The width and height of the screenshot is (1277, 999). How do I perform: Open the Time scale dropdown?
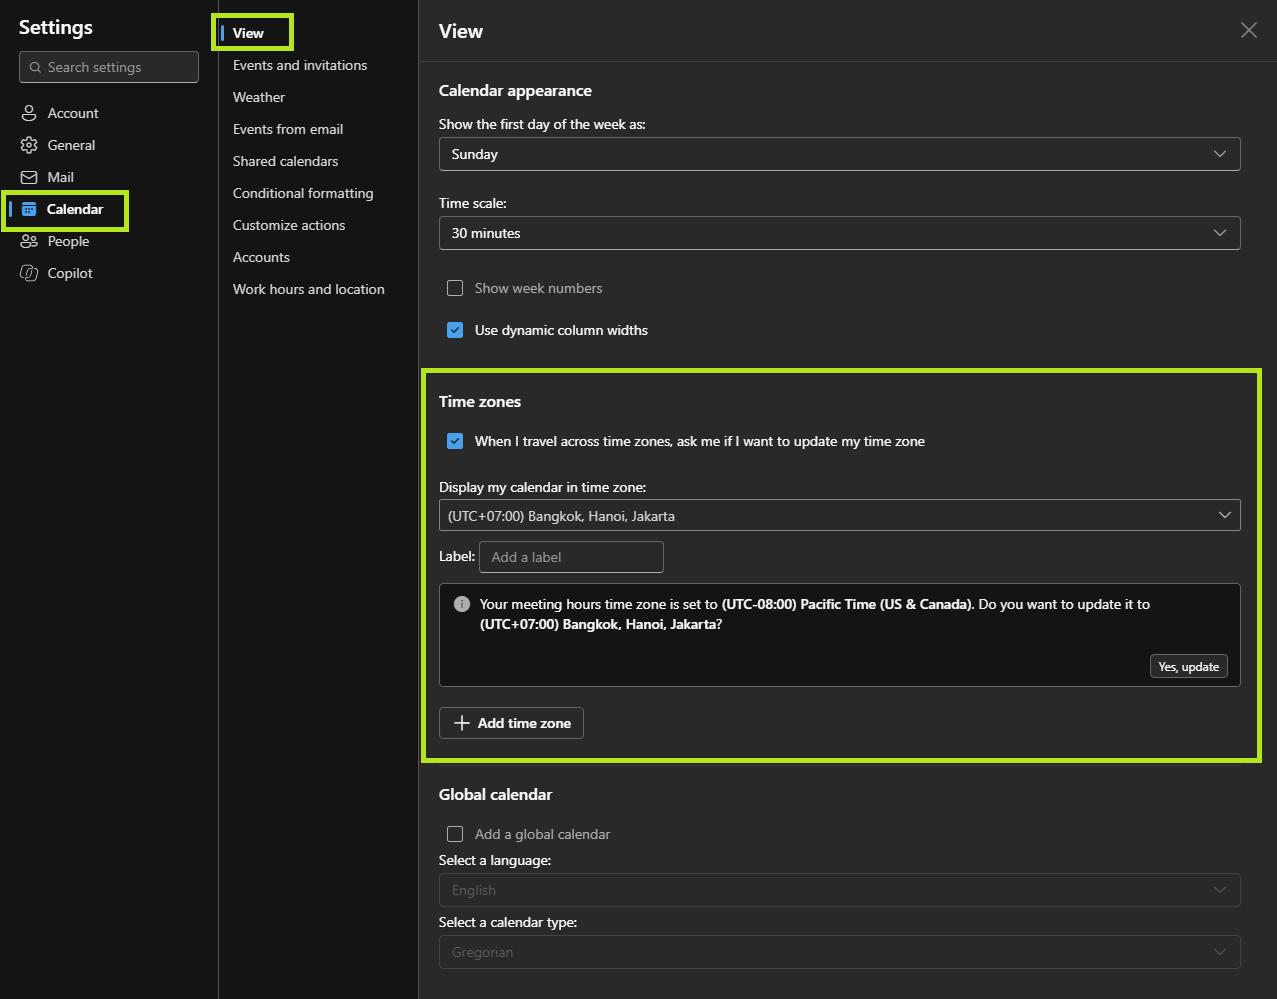click(840, 233)
